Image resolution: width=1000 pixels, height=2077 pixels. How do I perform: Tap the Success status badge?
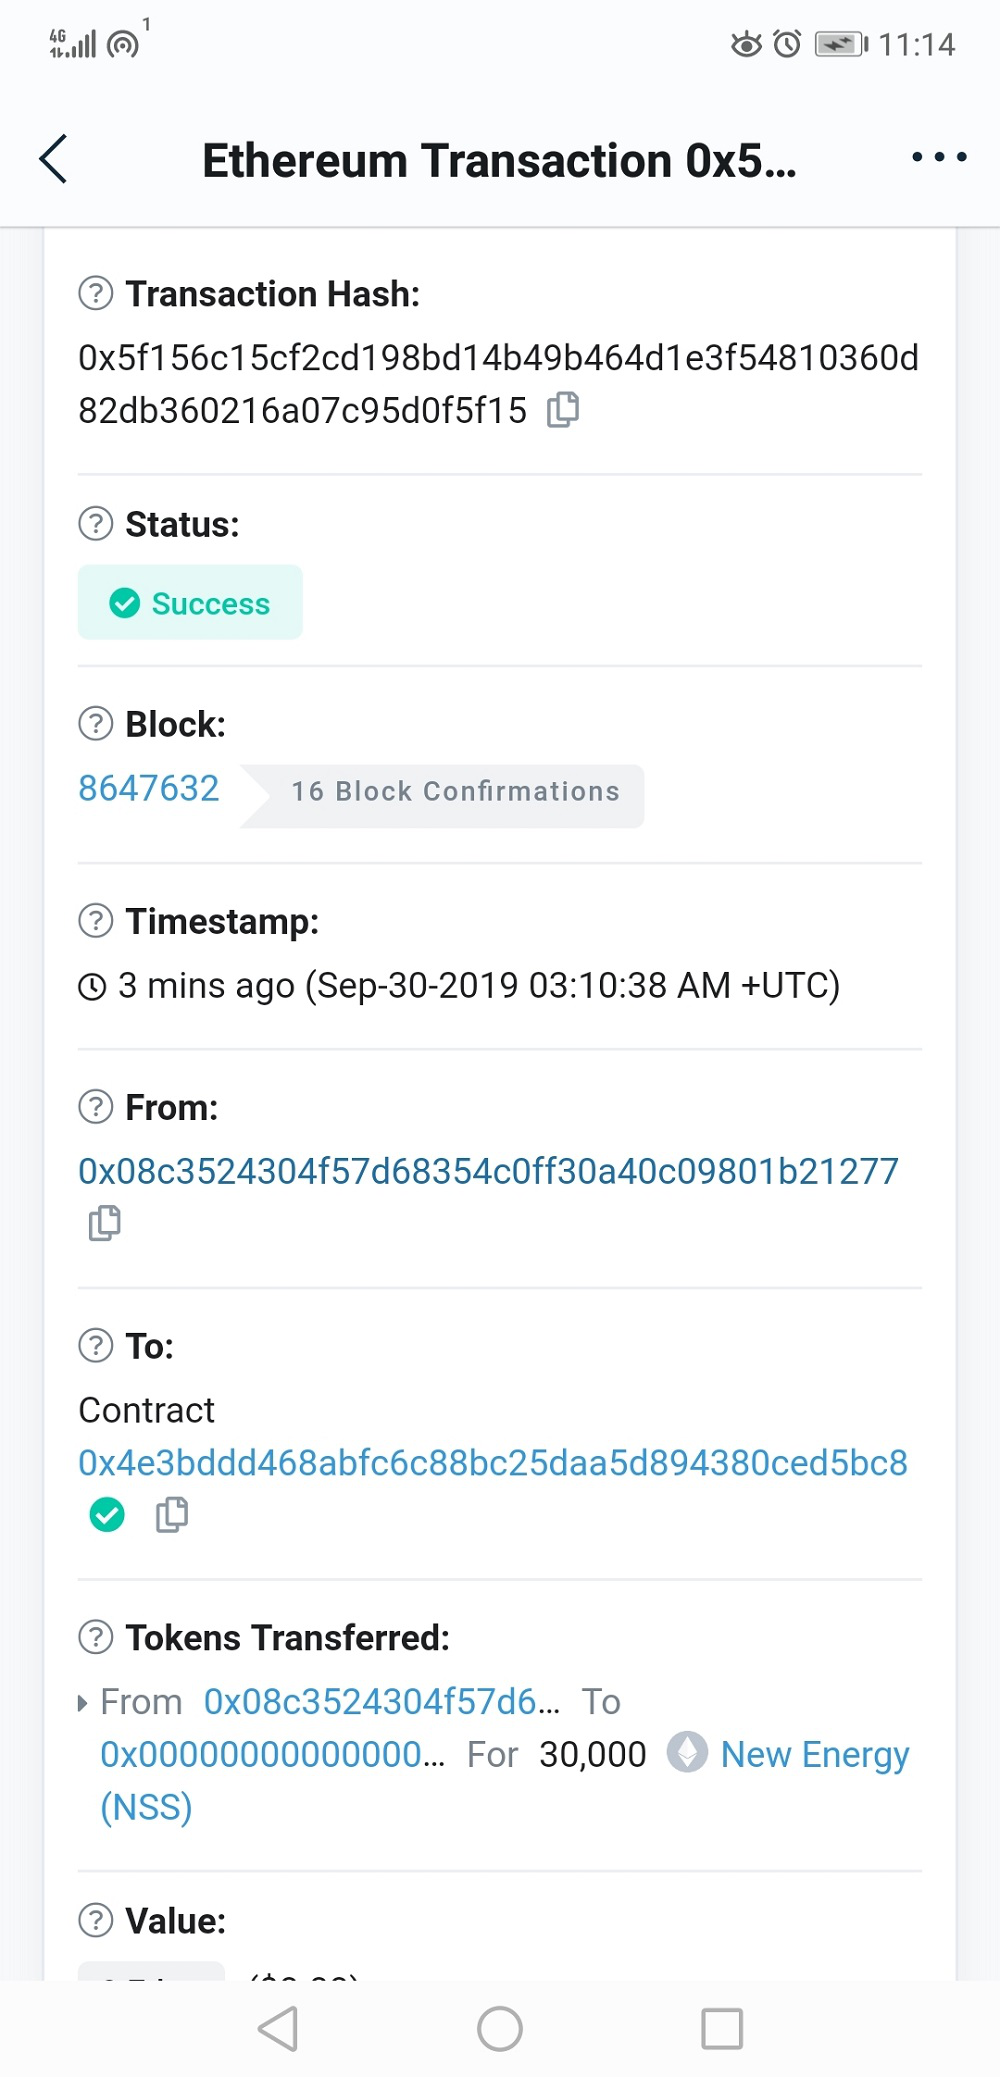190,603
